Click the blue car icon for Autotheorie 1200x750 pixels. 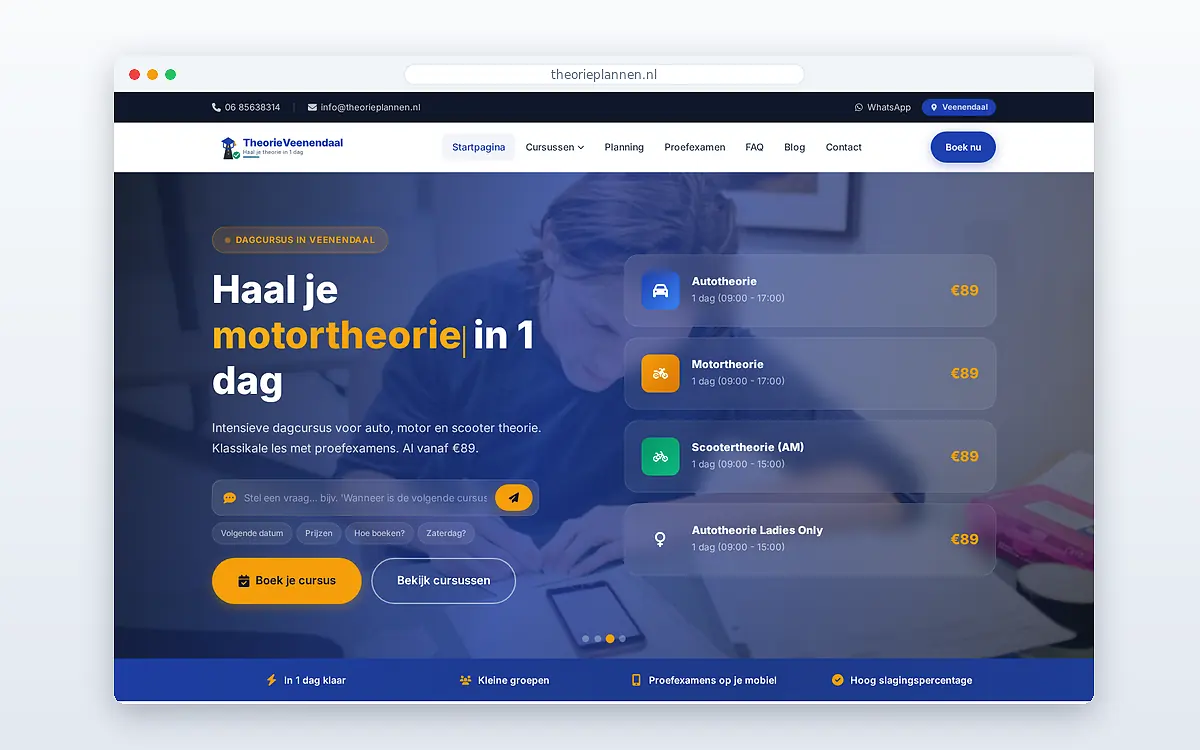660,290
